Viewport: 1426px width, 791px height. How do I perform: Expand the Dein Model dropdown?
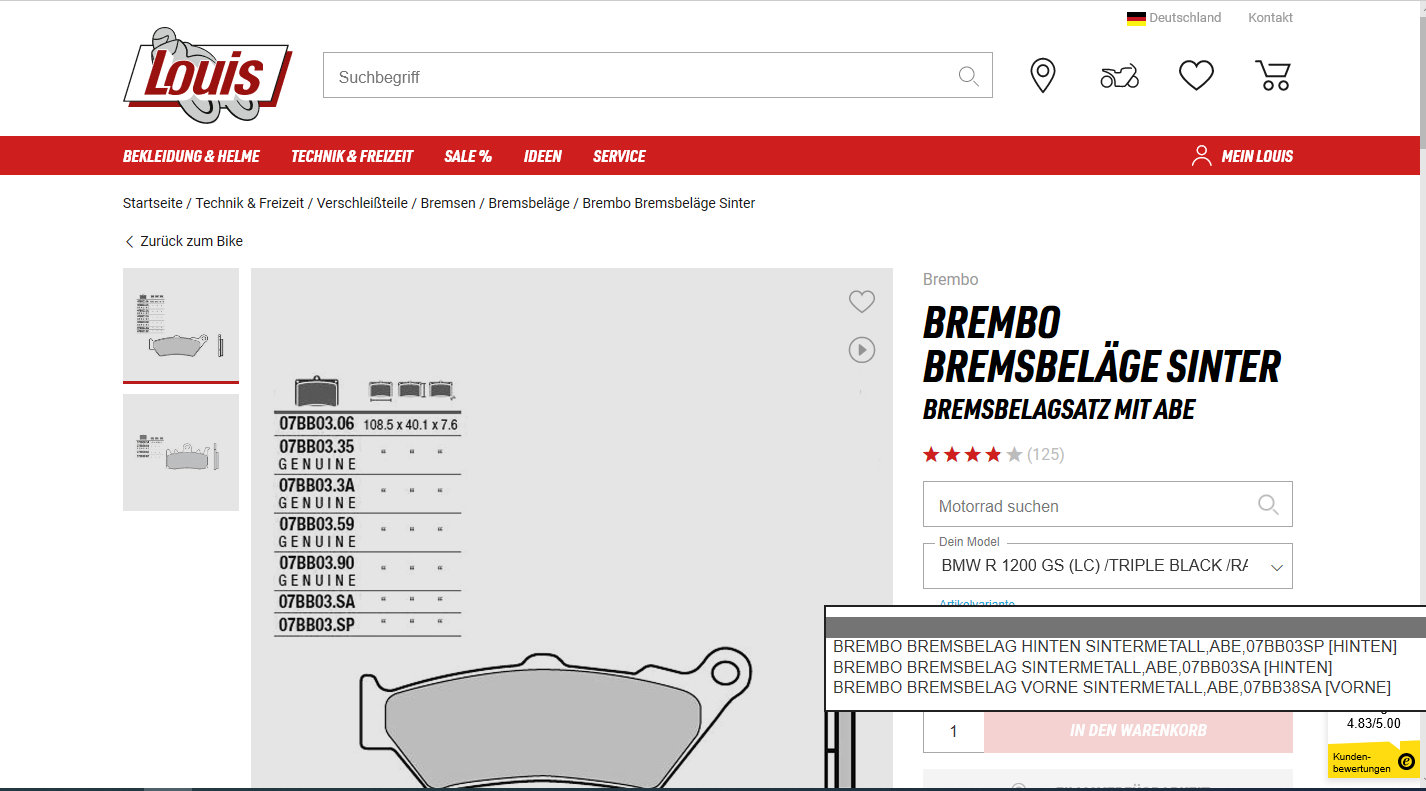tap(1107, 566)
